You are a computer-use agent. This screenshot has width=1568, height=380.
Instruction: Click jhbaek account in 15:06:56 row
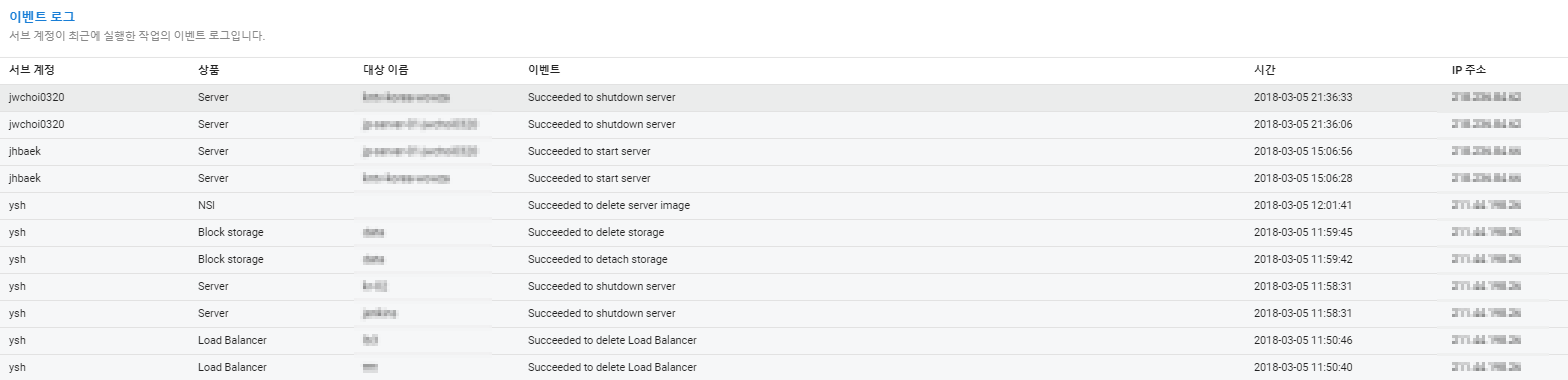click(25, 152)
